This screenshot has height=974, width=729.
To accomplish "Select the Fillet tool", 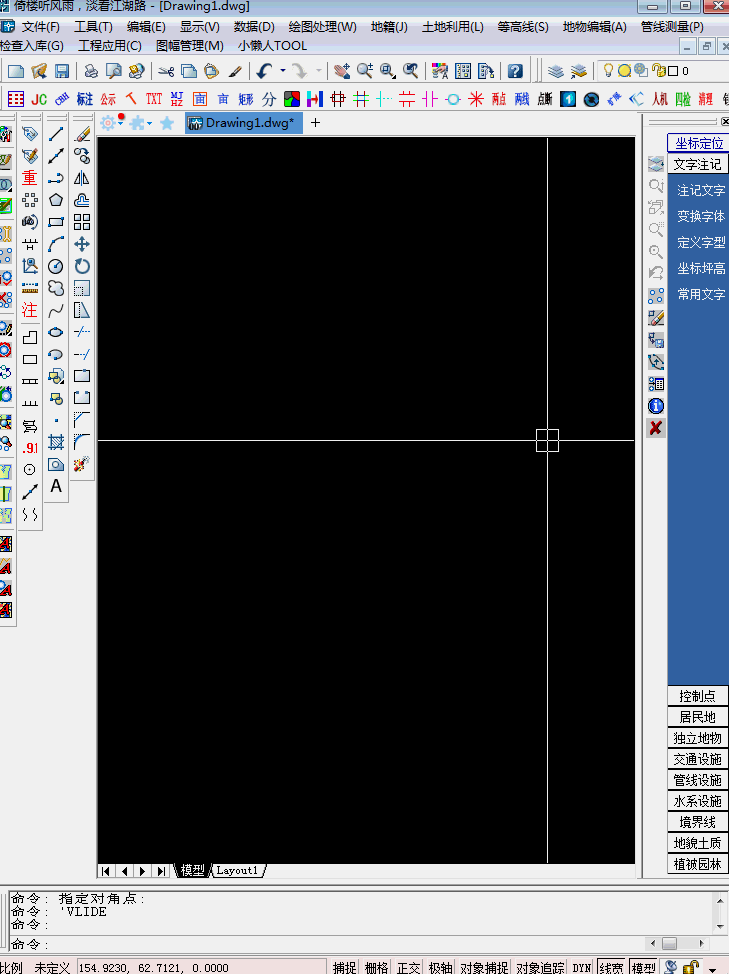I will (82, 442).
